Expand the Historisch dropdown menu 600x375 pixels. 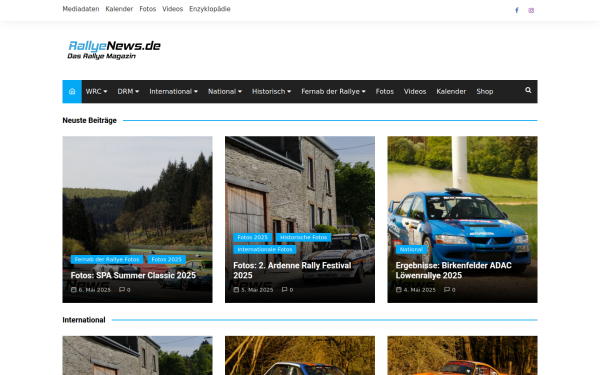(271, 91)
